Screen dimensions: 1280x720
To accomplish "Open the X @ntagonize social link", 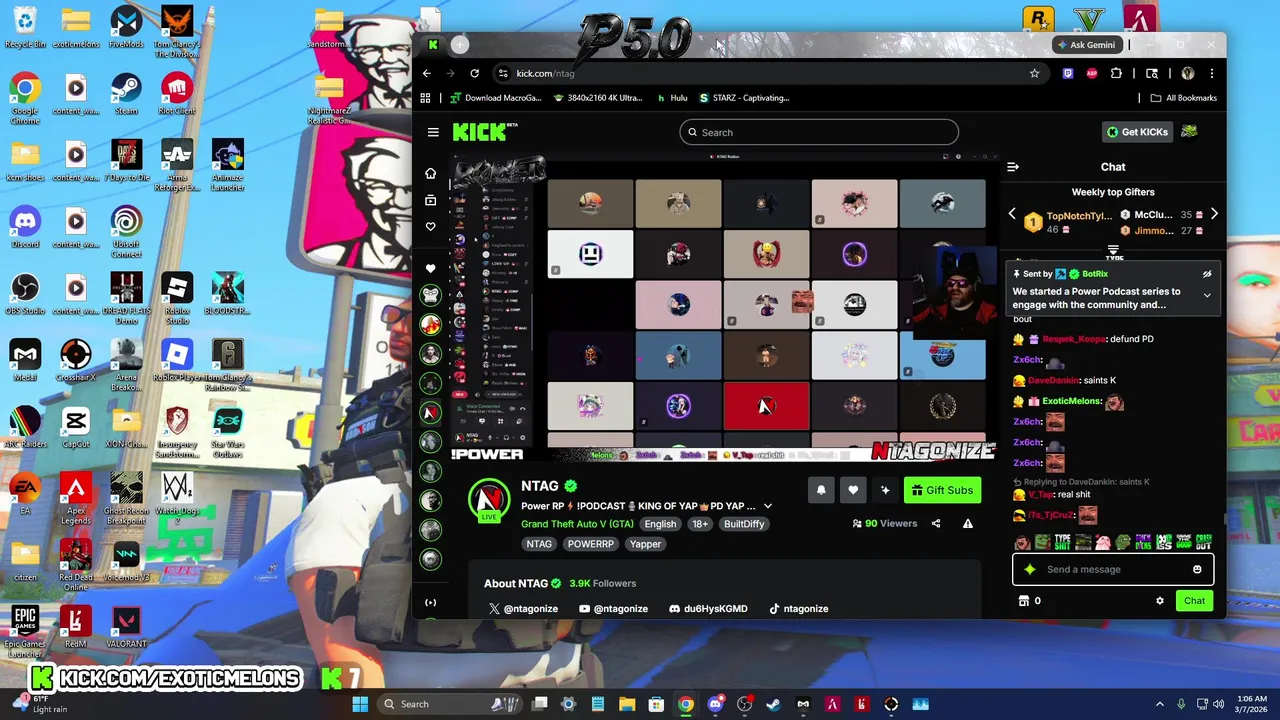I will (x=523, y=609).
